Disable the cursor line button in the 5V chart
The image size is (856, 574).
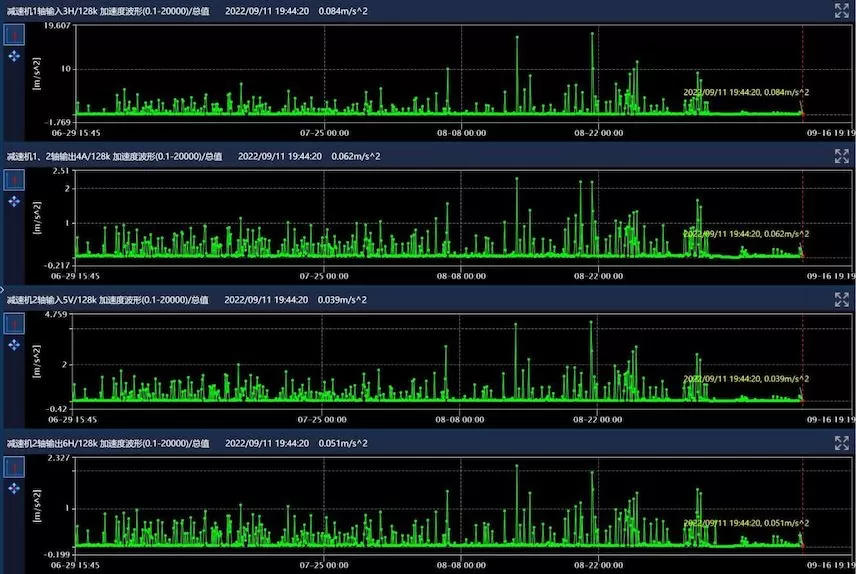tap(14, 323)
